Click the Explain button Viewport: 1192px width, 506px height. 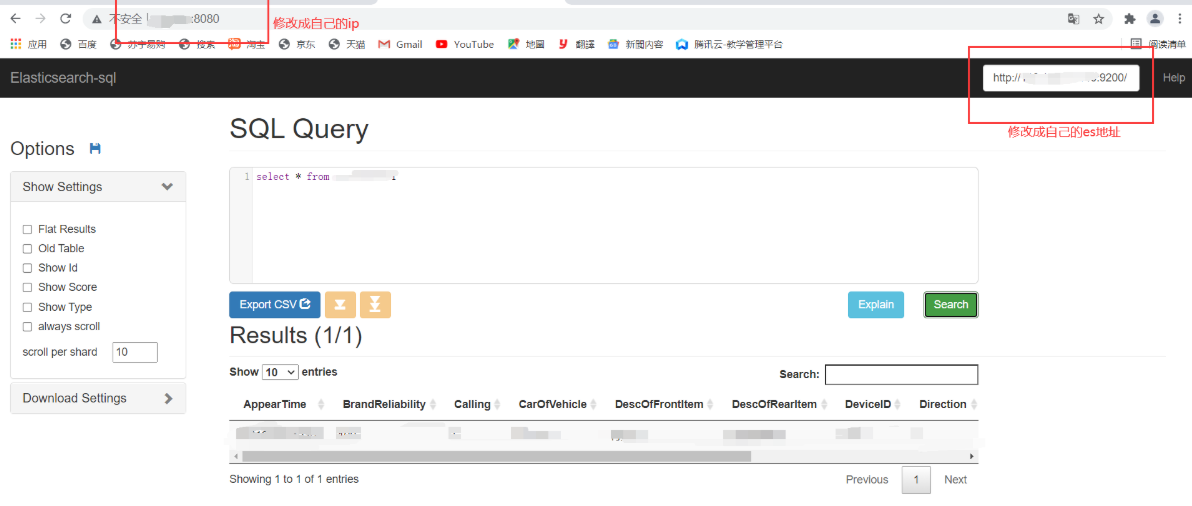[876, 305]
